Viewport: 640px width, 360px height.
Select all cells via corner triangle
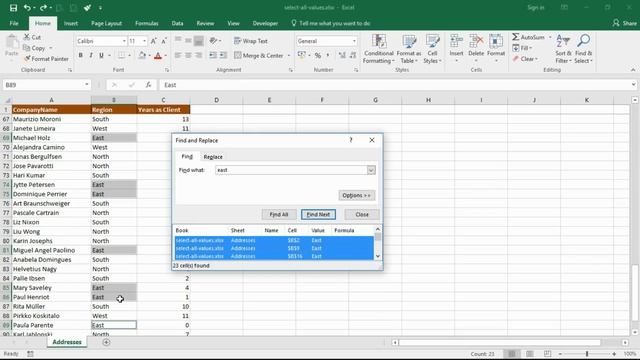click(6, 100)
